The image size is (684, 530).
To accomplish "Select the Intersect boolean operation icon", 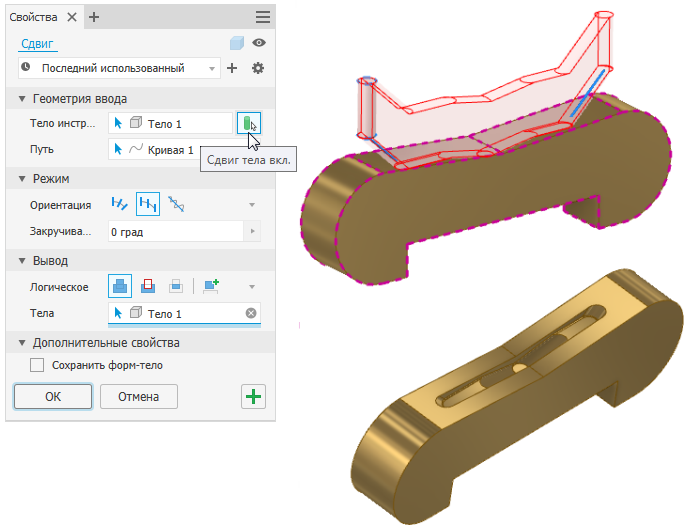I will pyautogui.click(x=176, y=286).
